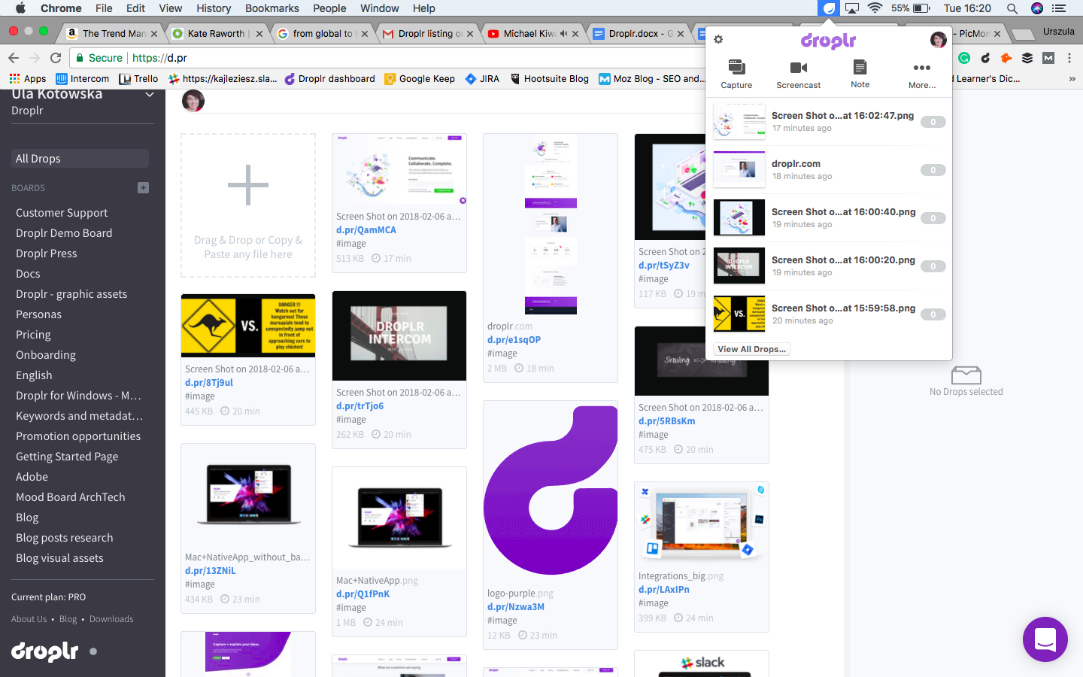
Task: Click the Grammarly extension icon
Action: [964, 58]
